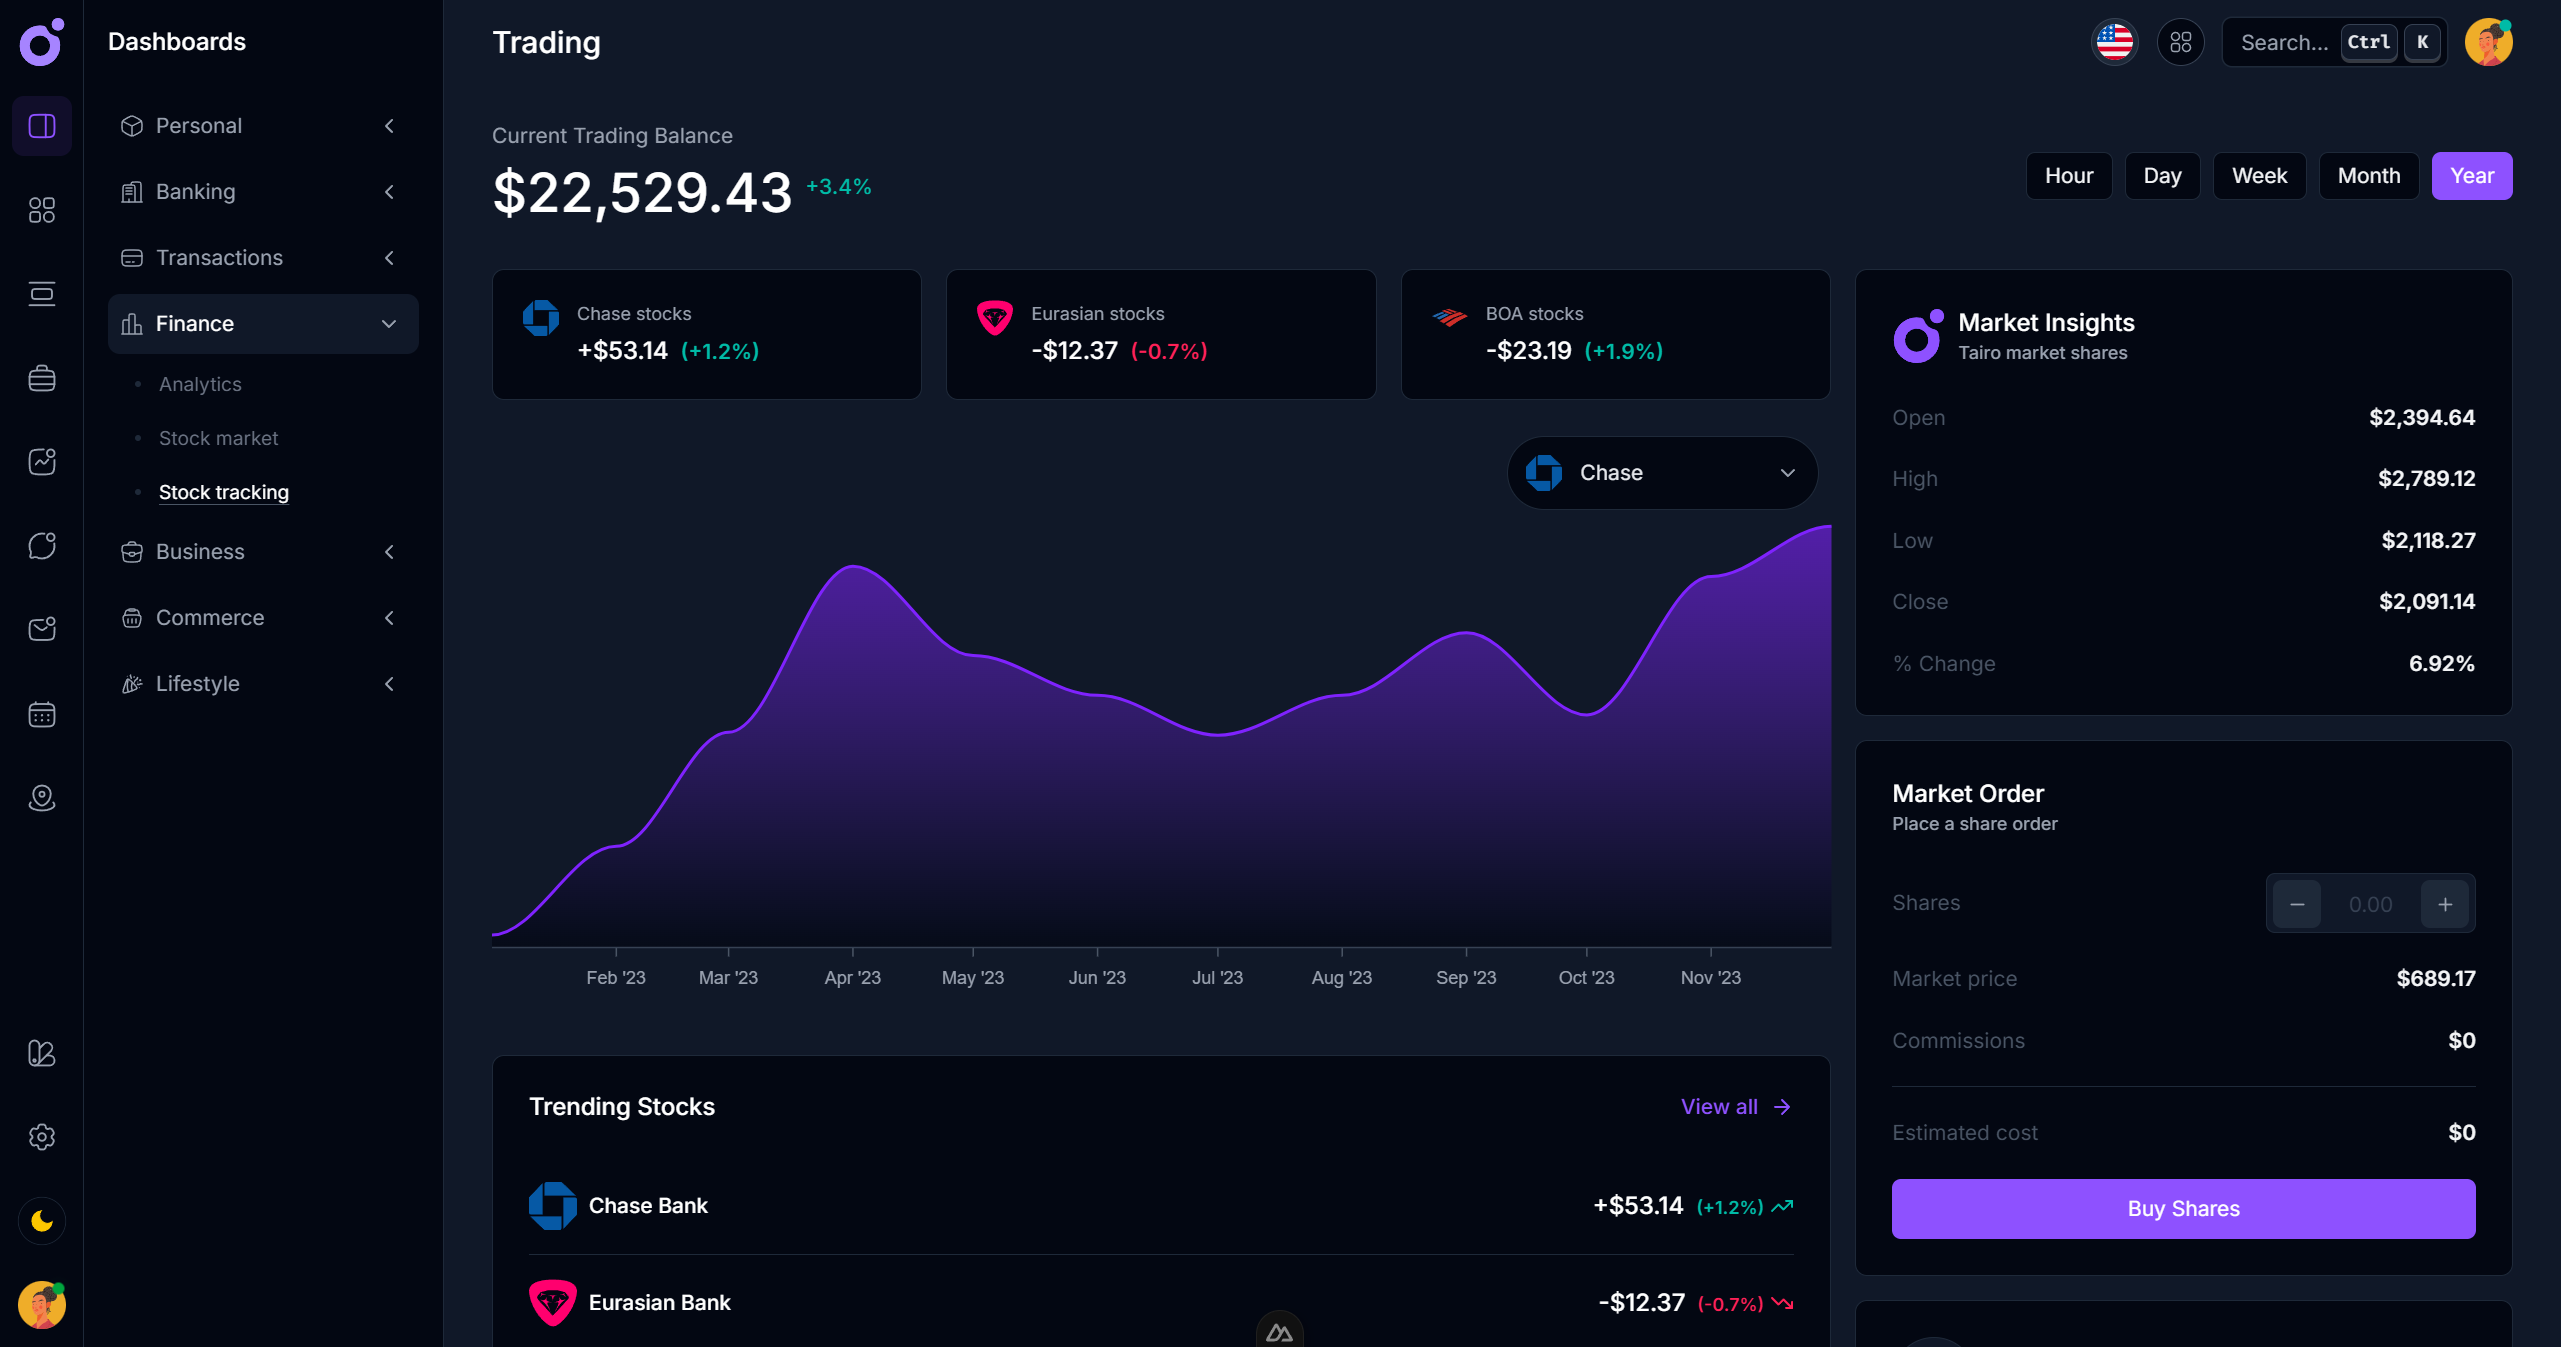Select the Hour time range
The image size is (2561, 1347).
(2069, 175)
